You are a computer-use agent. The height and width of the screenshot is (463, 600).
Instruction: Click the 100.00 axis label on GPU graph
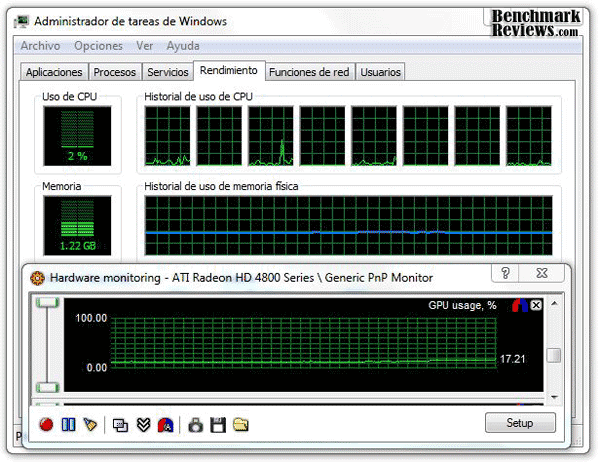[91, 318]
